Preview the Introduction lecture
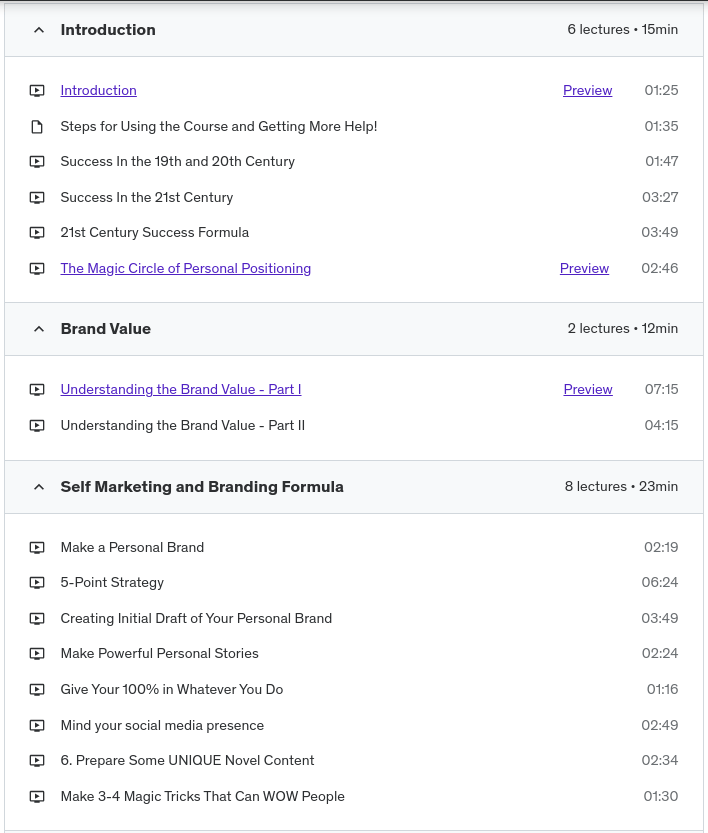The image size is (708, 833). coord(587,91)
